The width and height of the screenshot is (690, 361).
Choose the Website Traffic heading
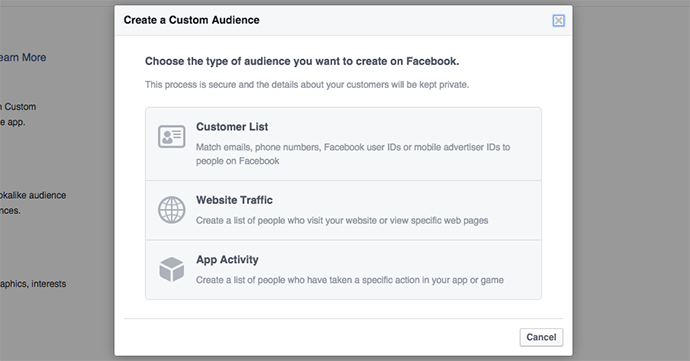click(234, 200)
